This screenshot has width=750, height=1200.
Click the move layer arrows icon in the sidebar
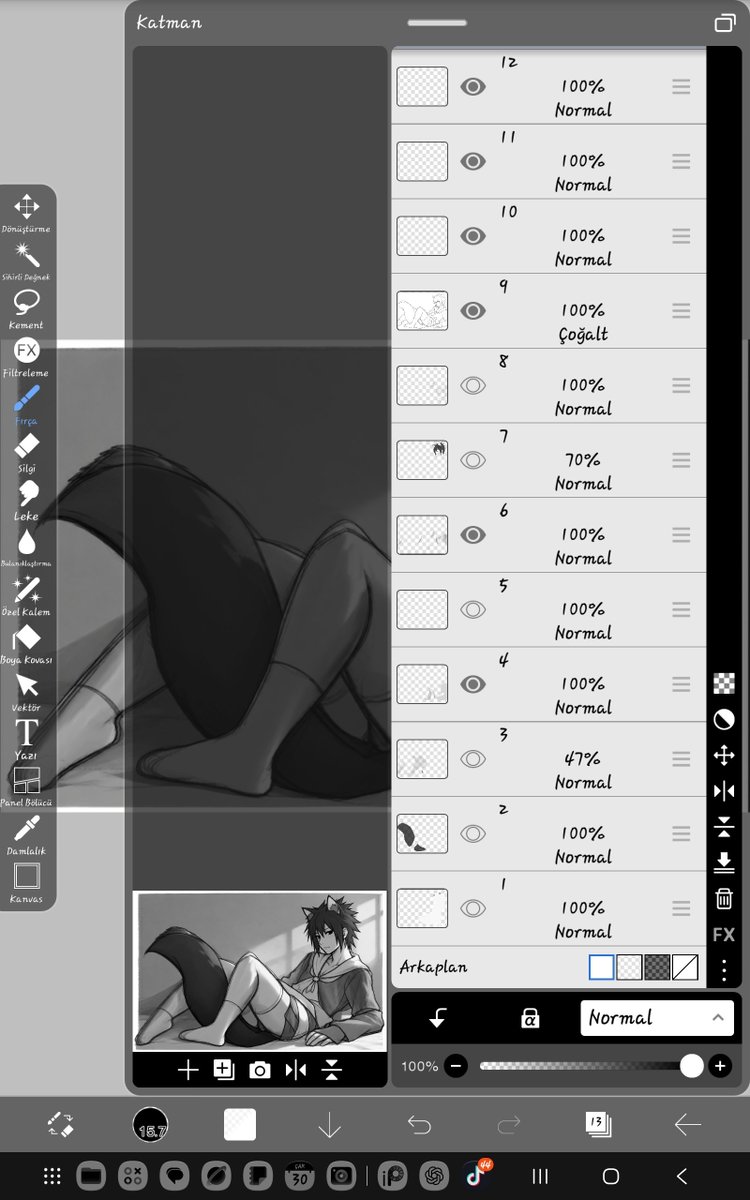pyautogui.click(x=724, y=756)
